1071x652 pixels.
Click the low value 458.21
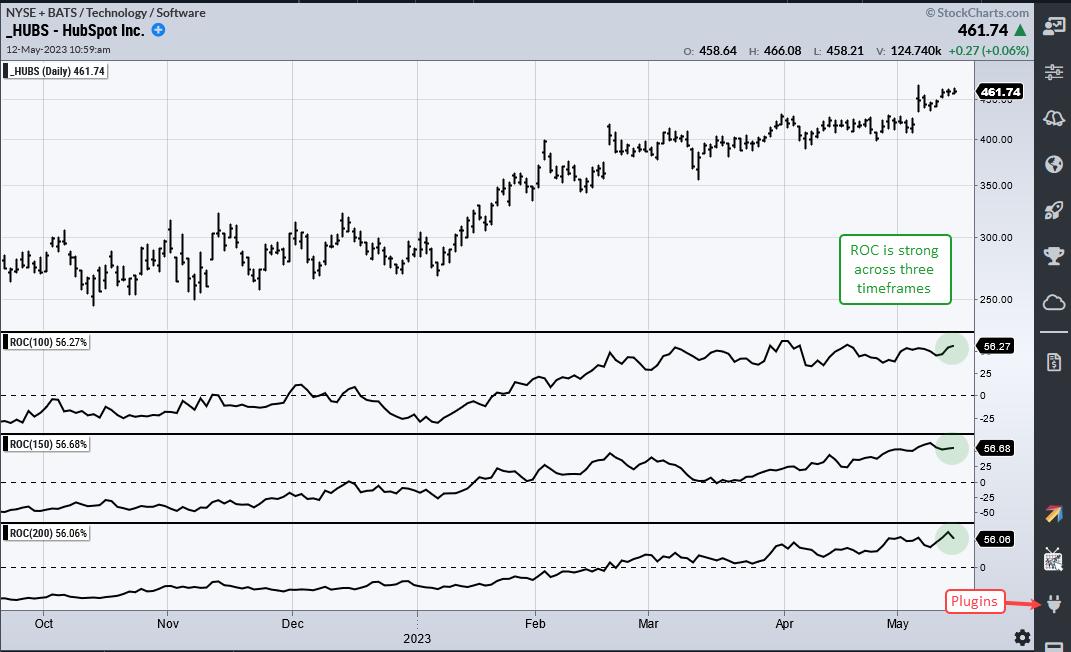(845, 51)
